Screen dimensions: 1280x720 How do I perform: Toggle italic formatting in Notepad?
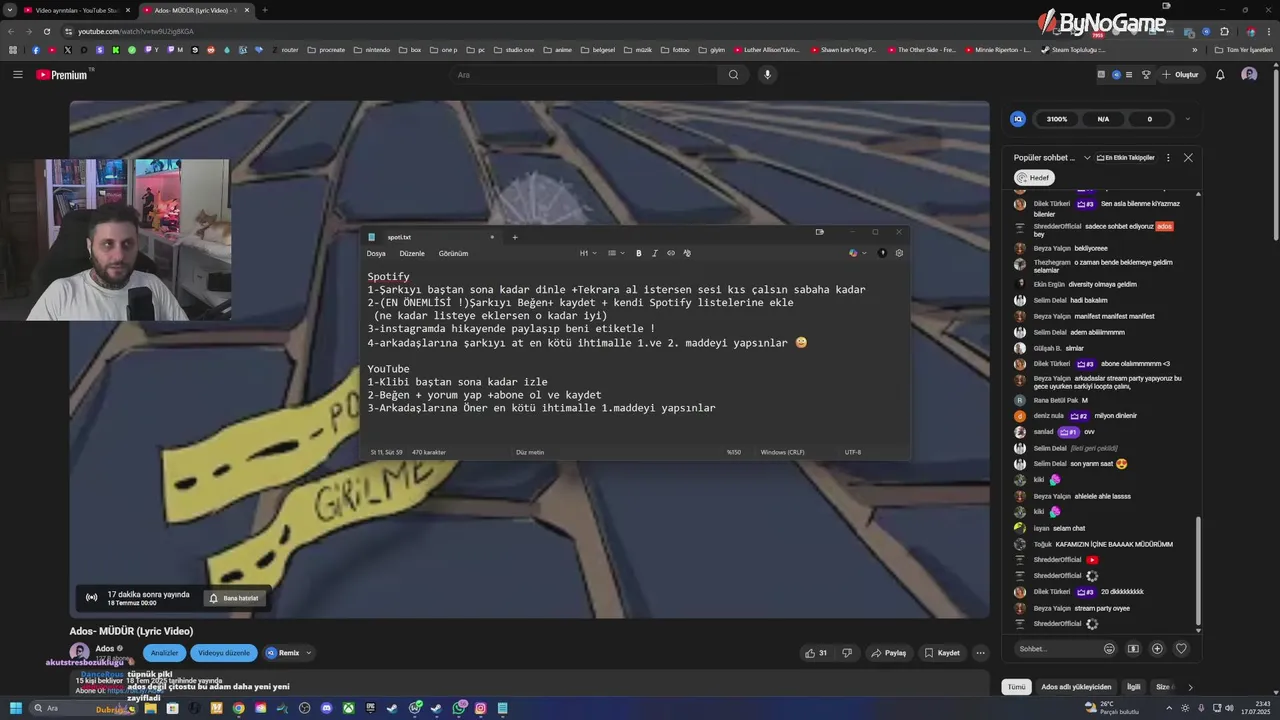tap(654, 253)
